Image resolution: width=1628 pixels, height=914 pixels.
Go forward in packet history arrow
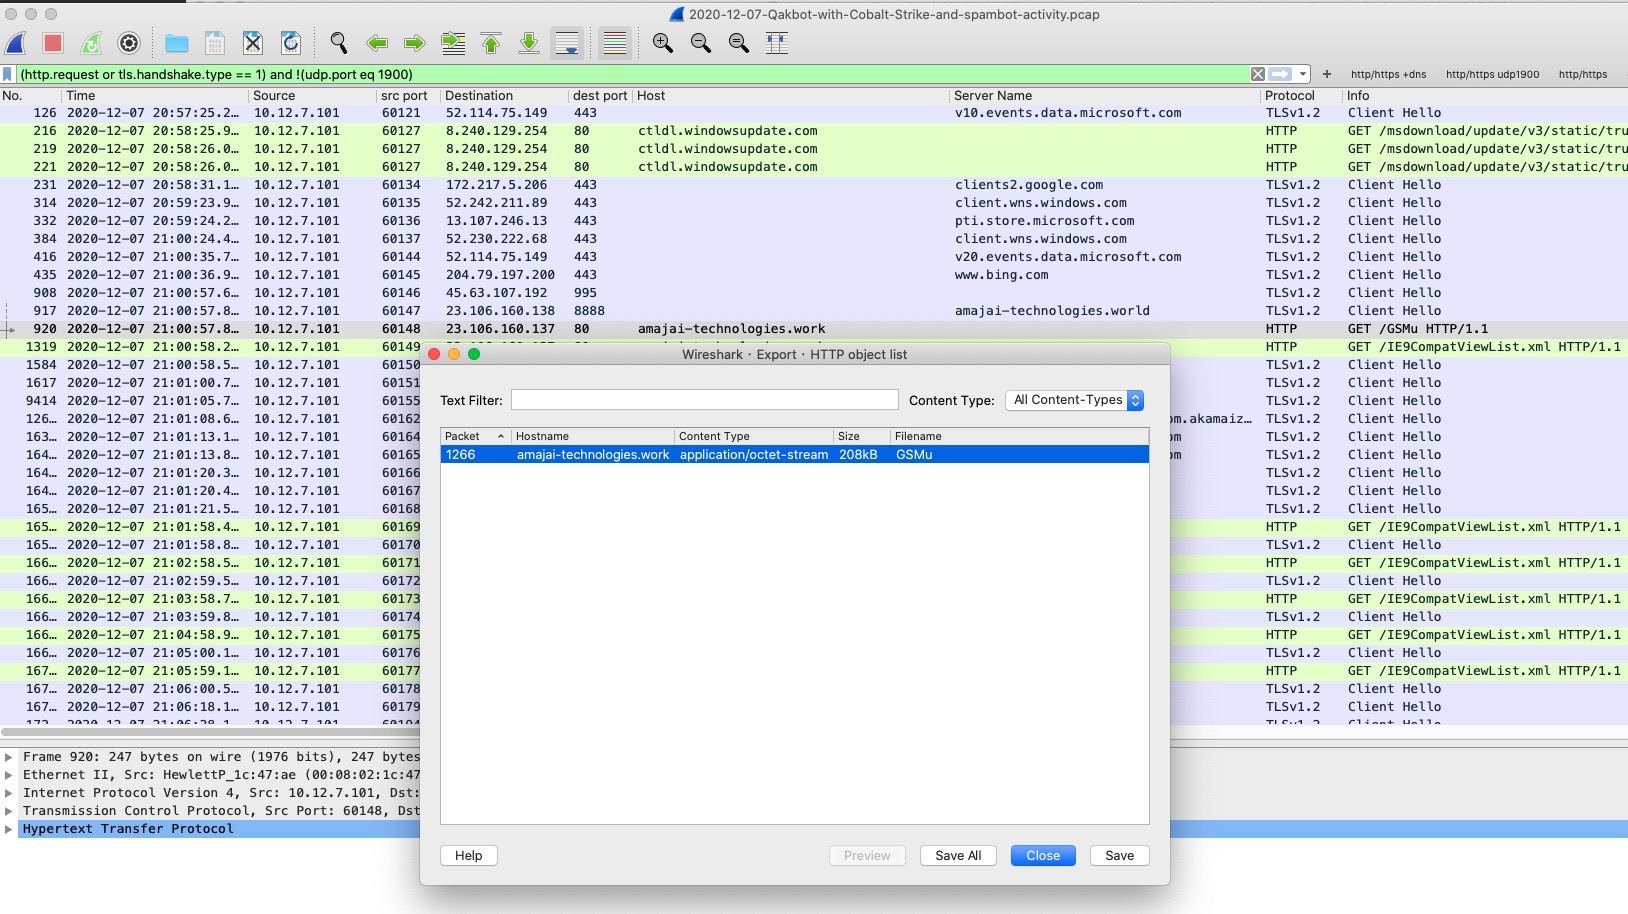point(415,43)
